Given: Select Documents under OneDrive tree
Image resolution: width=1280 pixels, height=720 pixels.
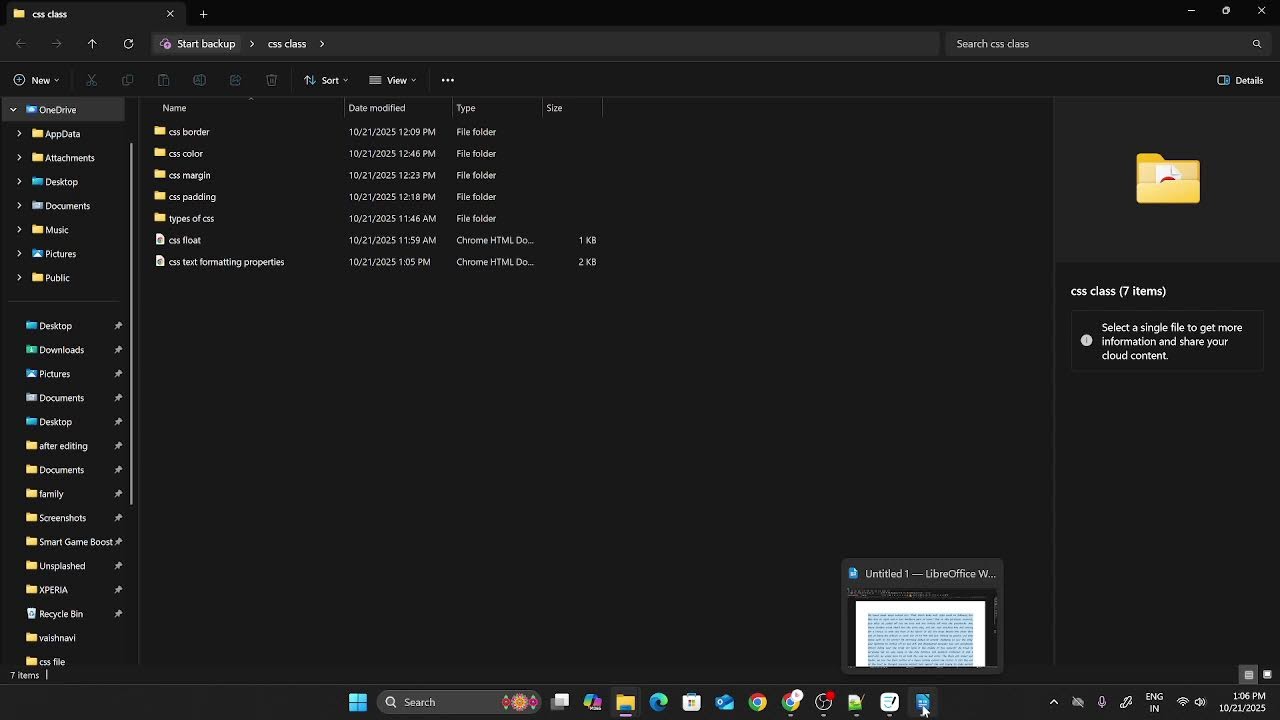Looking at the screenshot, I should [x=67, y=206].
